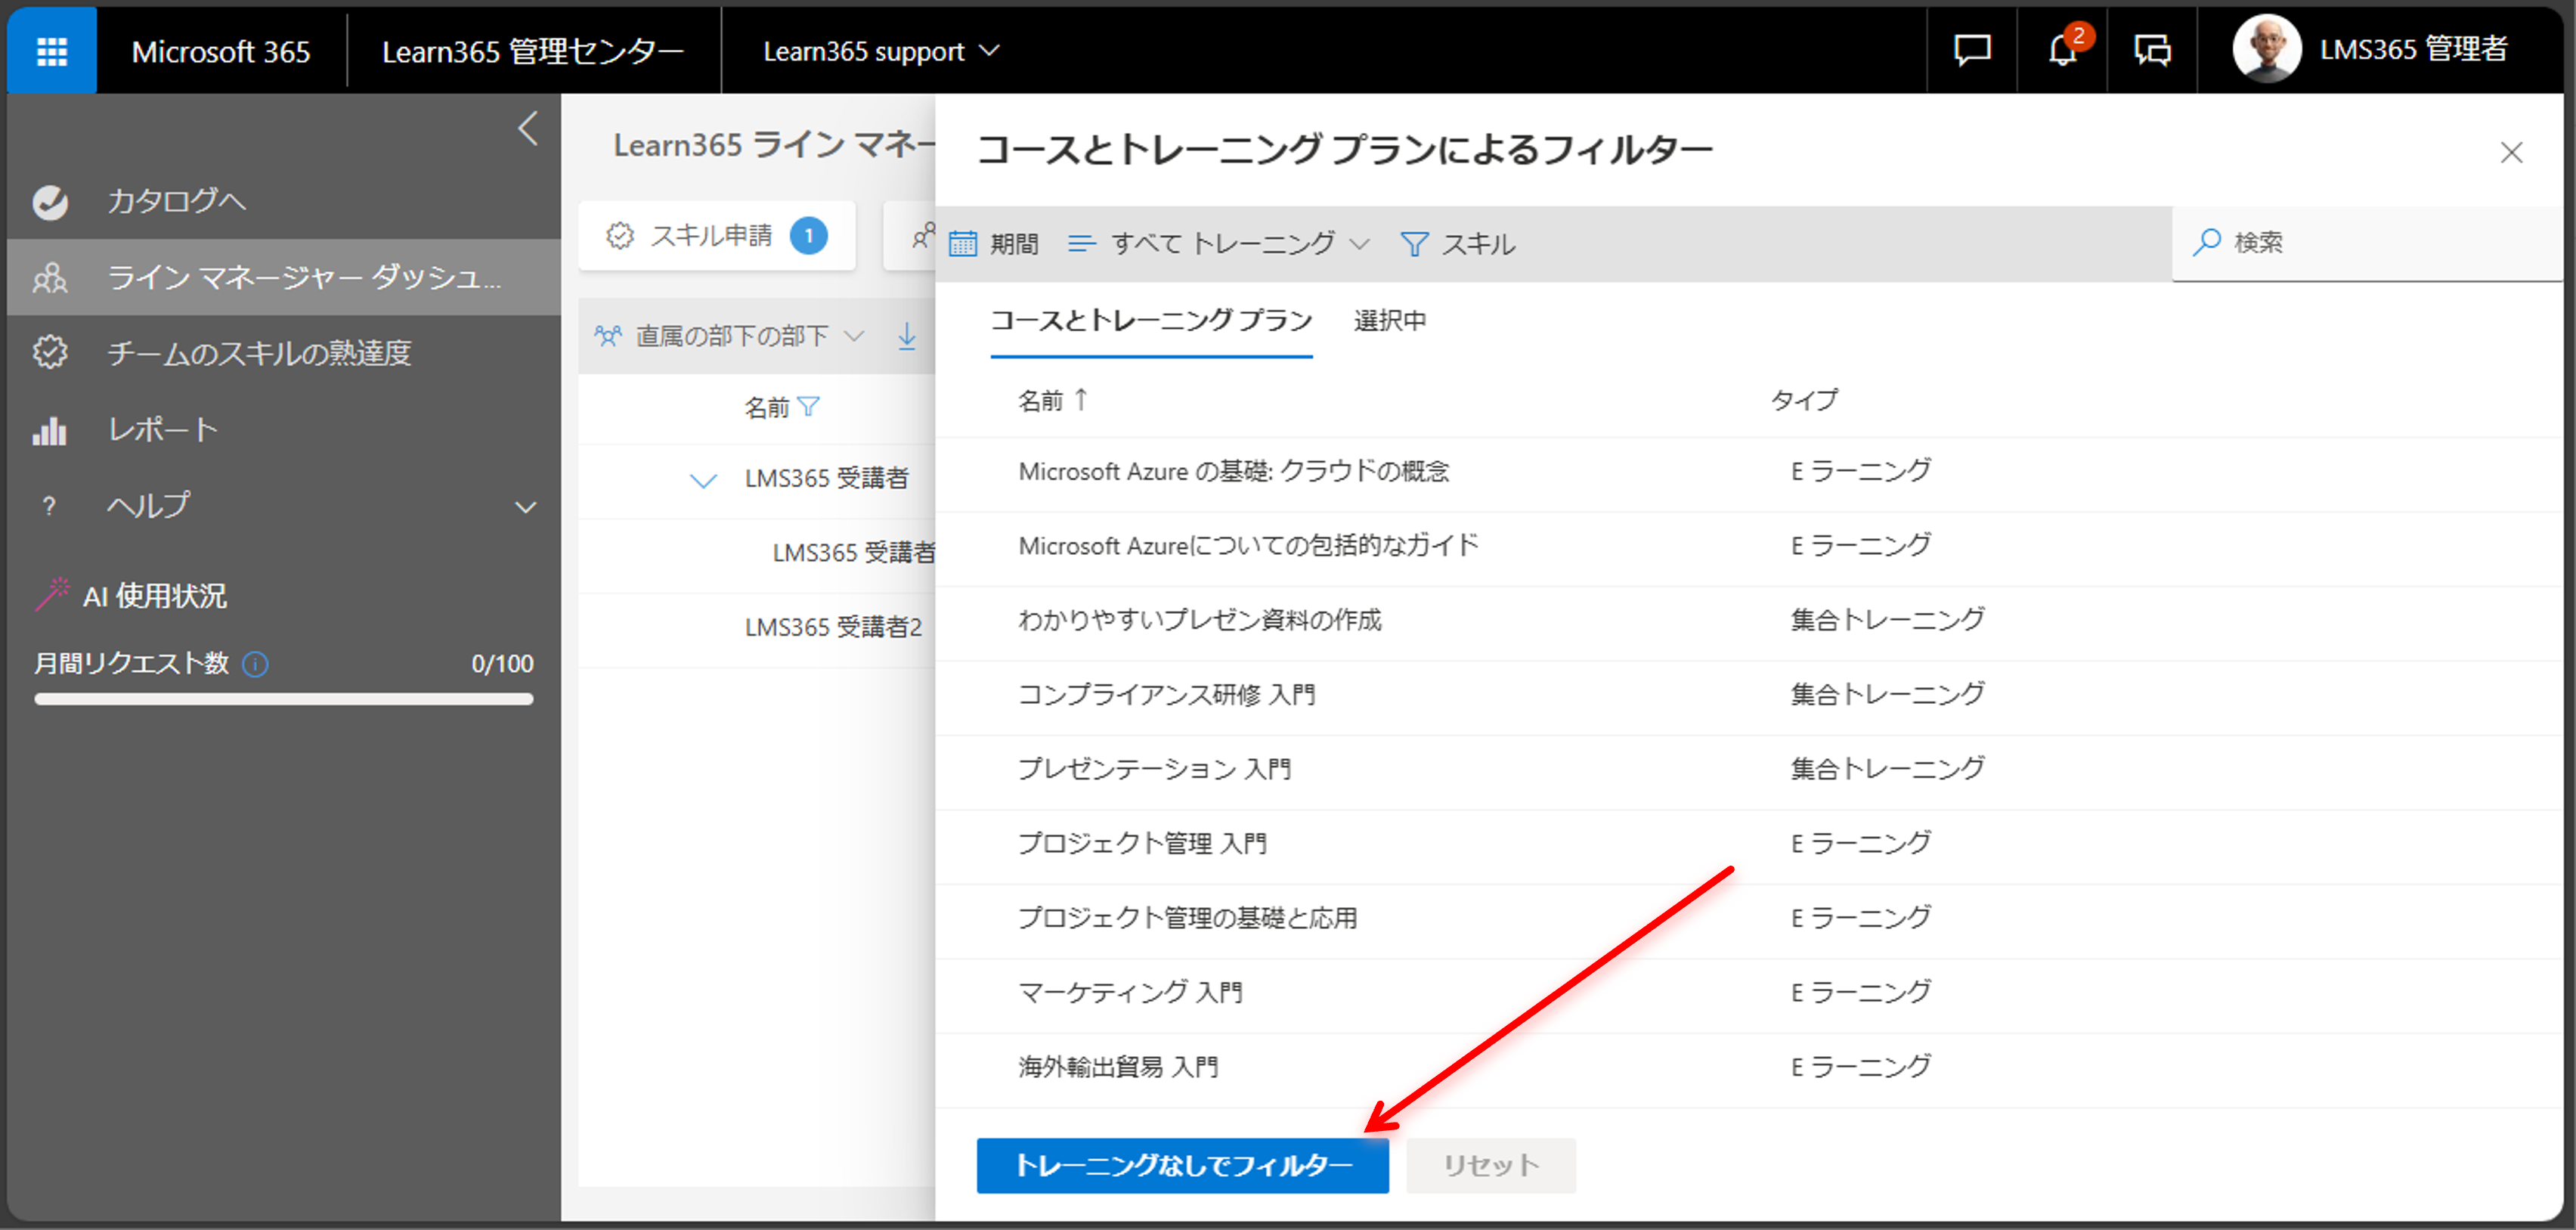The width and height of the screenshot is (2576, 1230).
Task: Click LMS365 受講者2 in dashboard list
Action: point(833,628)
